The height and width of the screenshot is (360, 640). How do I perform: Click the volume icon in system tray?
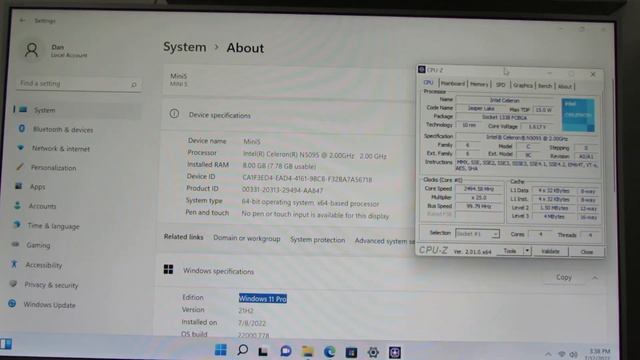pyautogui.click(x=573, y=355)
